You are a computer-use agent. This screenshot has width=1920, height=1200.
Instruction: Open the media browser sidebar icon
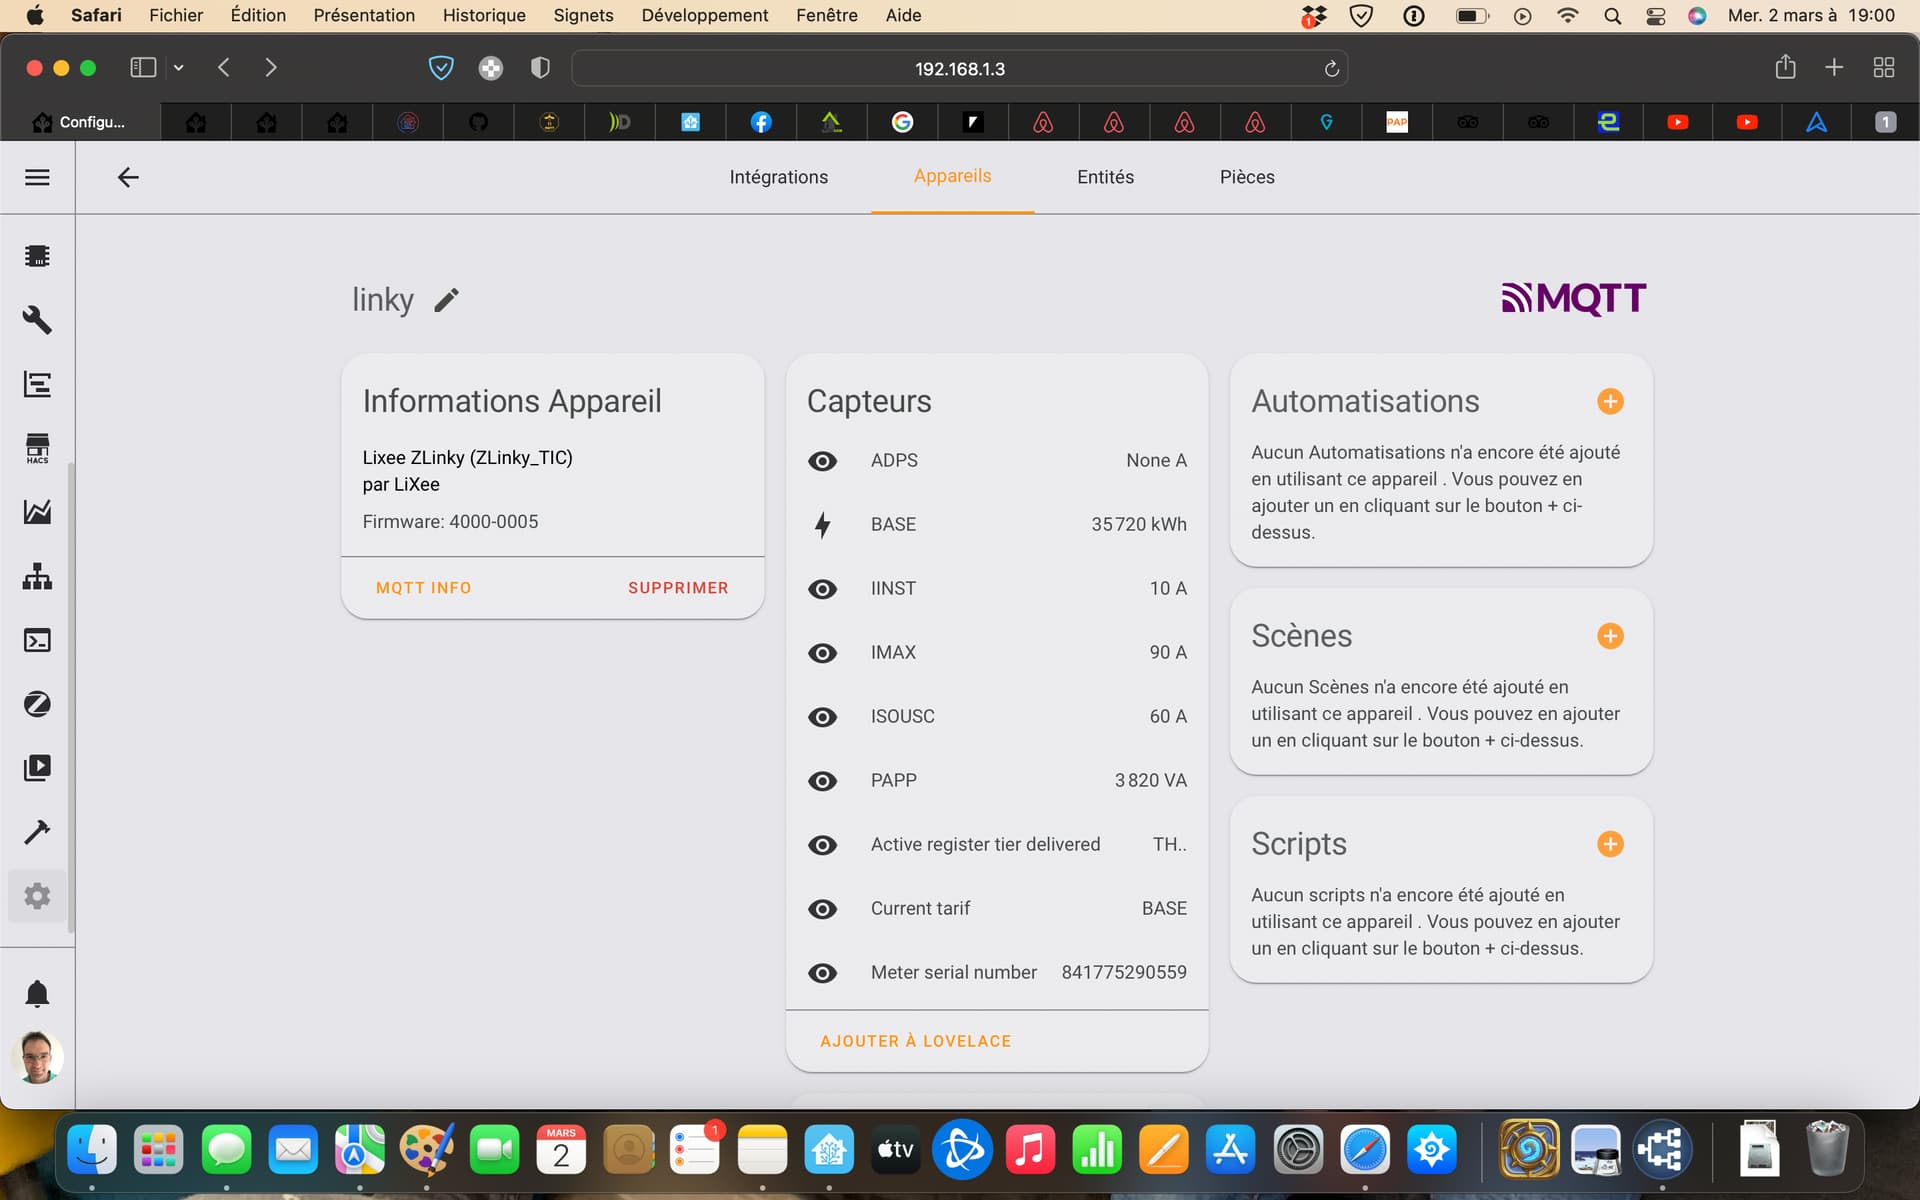coord(37,768)
